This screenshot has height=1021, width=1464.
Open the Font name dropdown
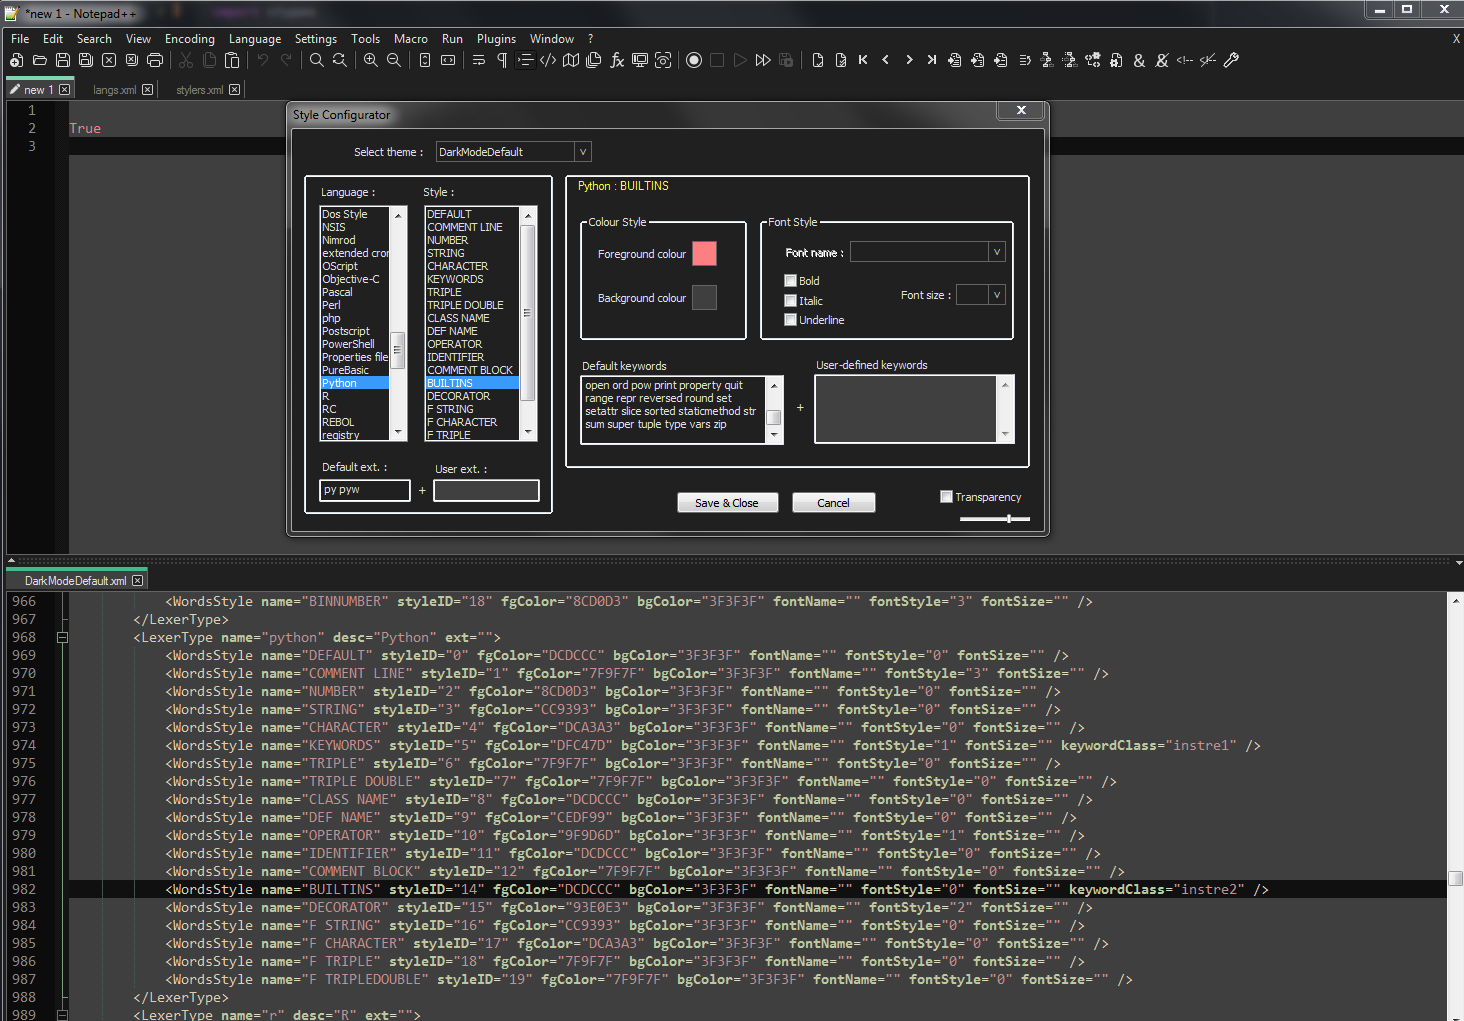coord(996,252)
